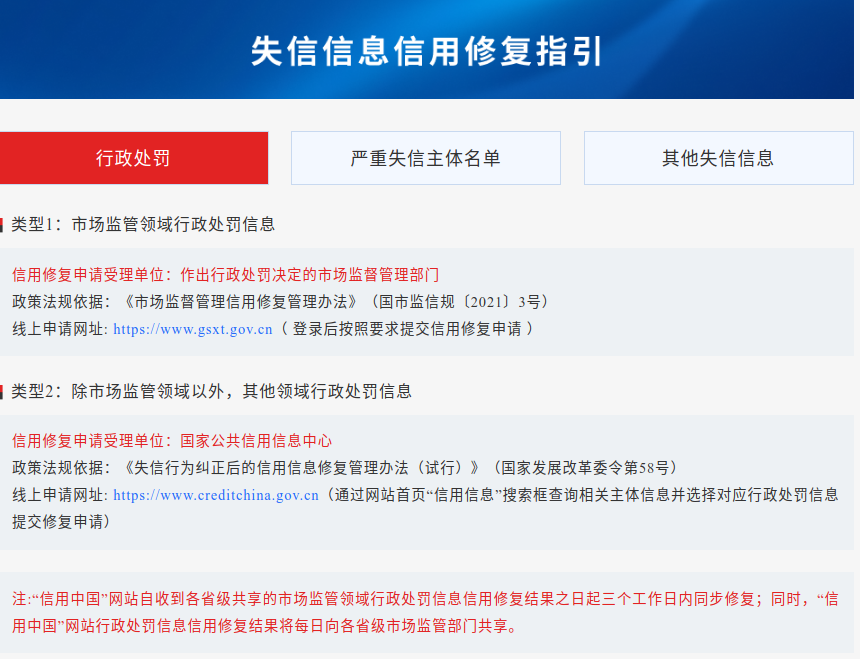Click the 失信信息信用修复指引 banner title
This screenshot has height=659, width=860.
point(427,52)
